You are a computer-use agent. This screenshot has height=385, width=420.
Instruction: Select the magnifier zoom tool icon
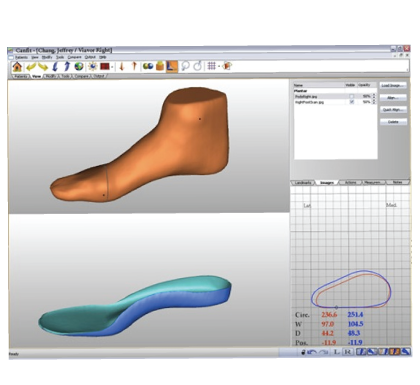click(185, 66)
